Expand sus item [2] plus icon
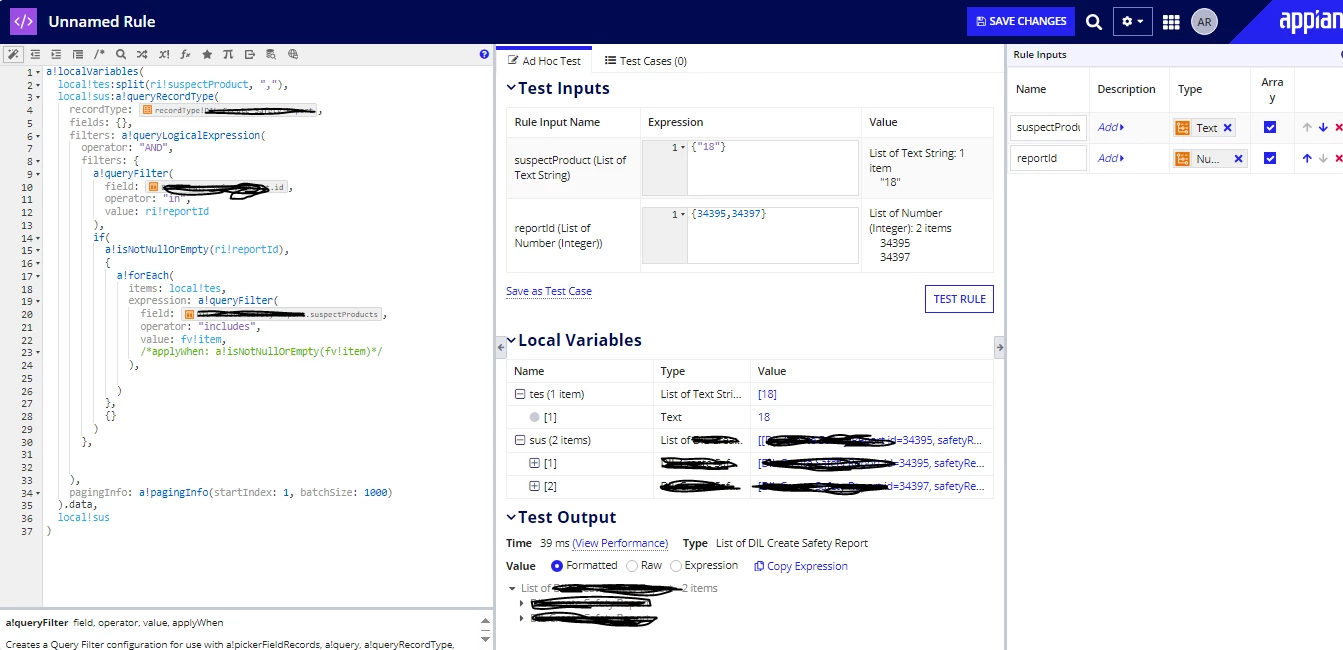Screen dimensions: 1343x650 534,486
